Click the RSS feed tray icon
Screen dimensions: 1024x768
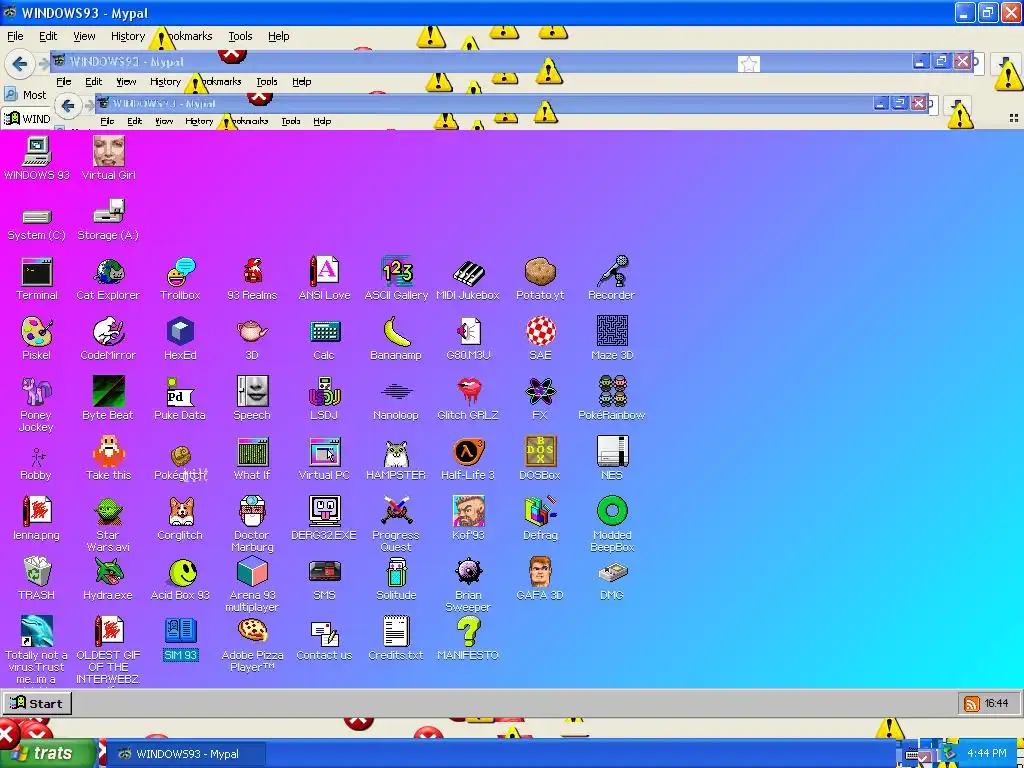(972, 703)
